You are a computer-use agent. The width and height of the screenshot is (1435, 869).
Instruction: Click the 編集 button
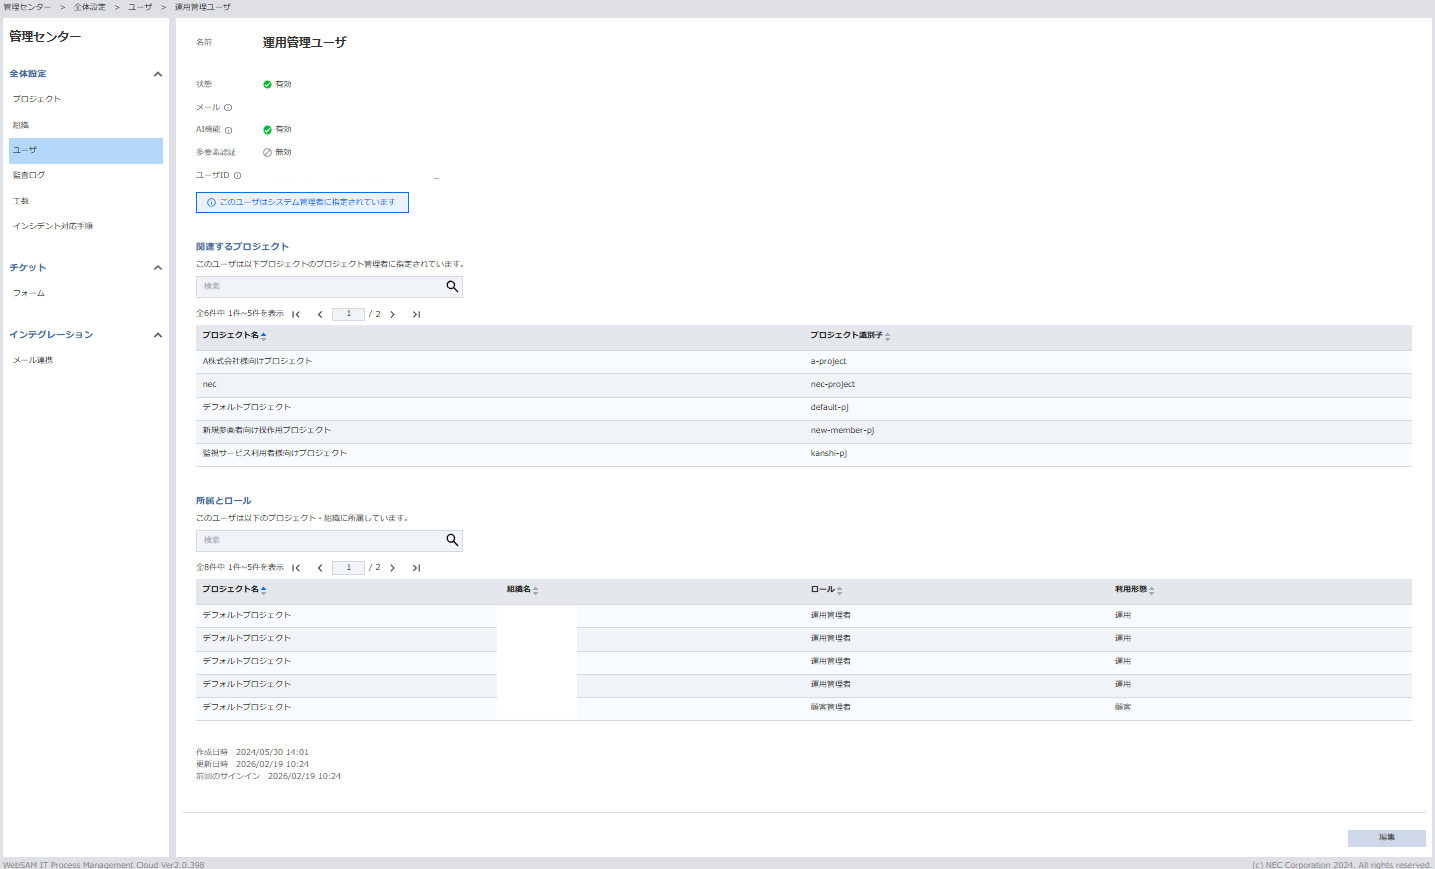point(1386,838)
